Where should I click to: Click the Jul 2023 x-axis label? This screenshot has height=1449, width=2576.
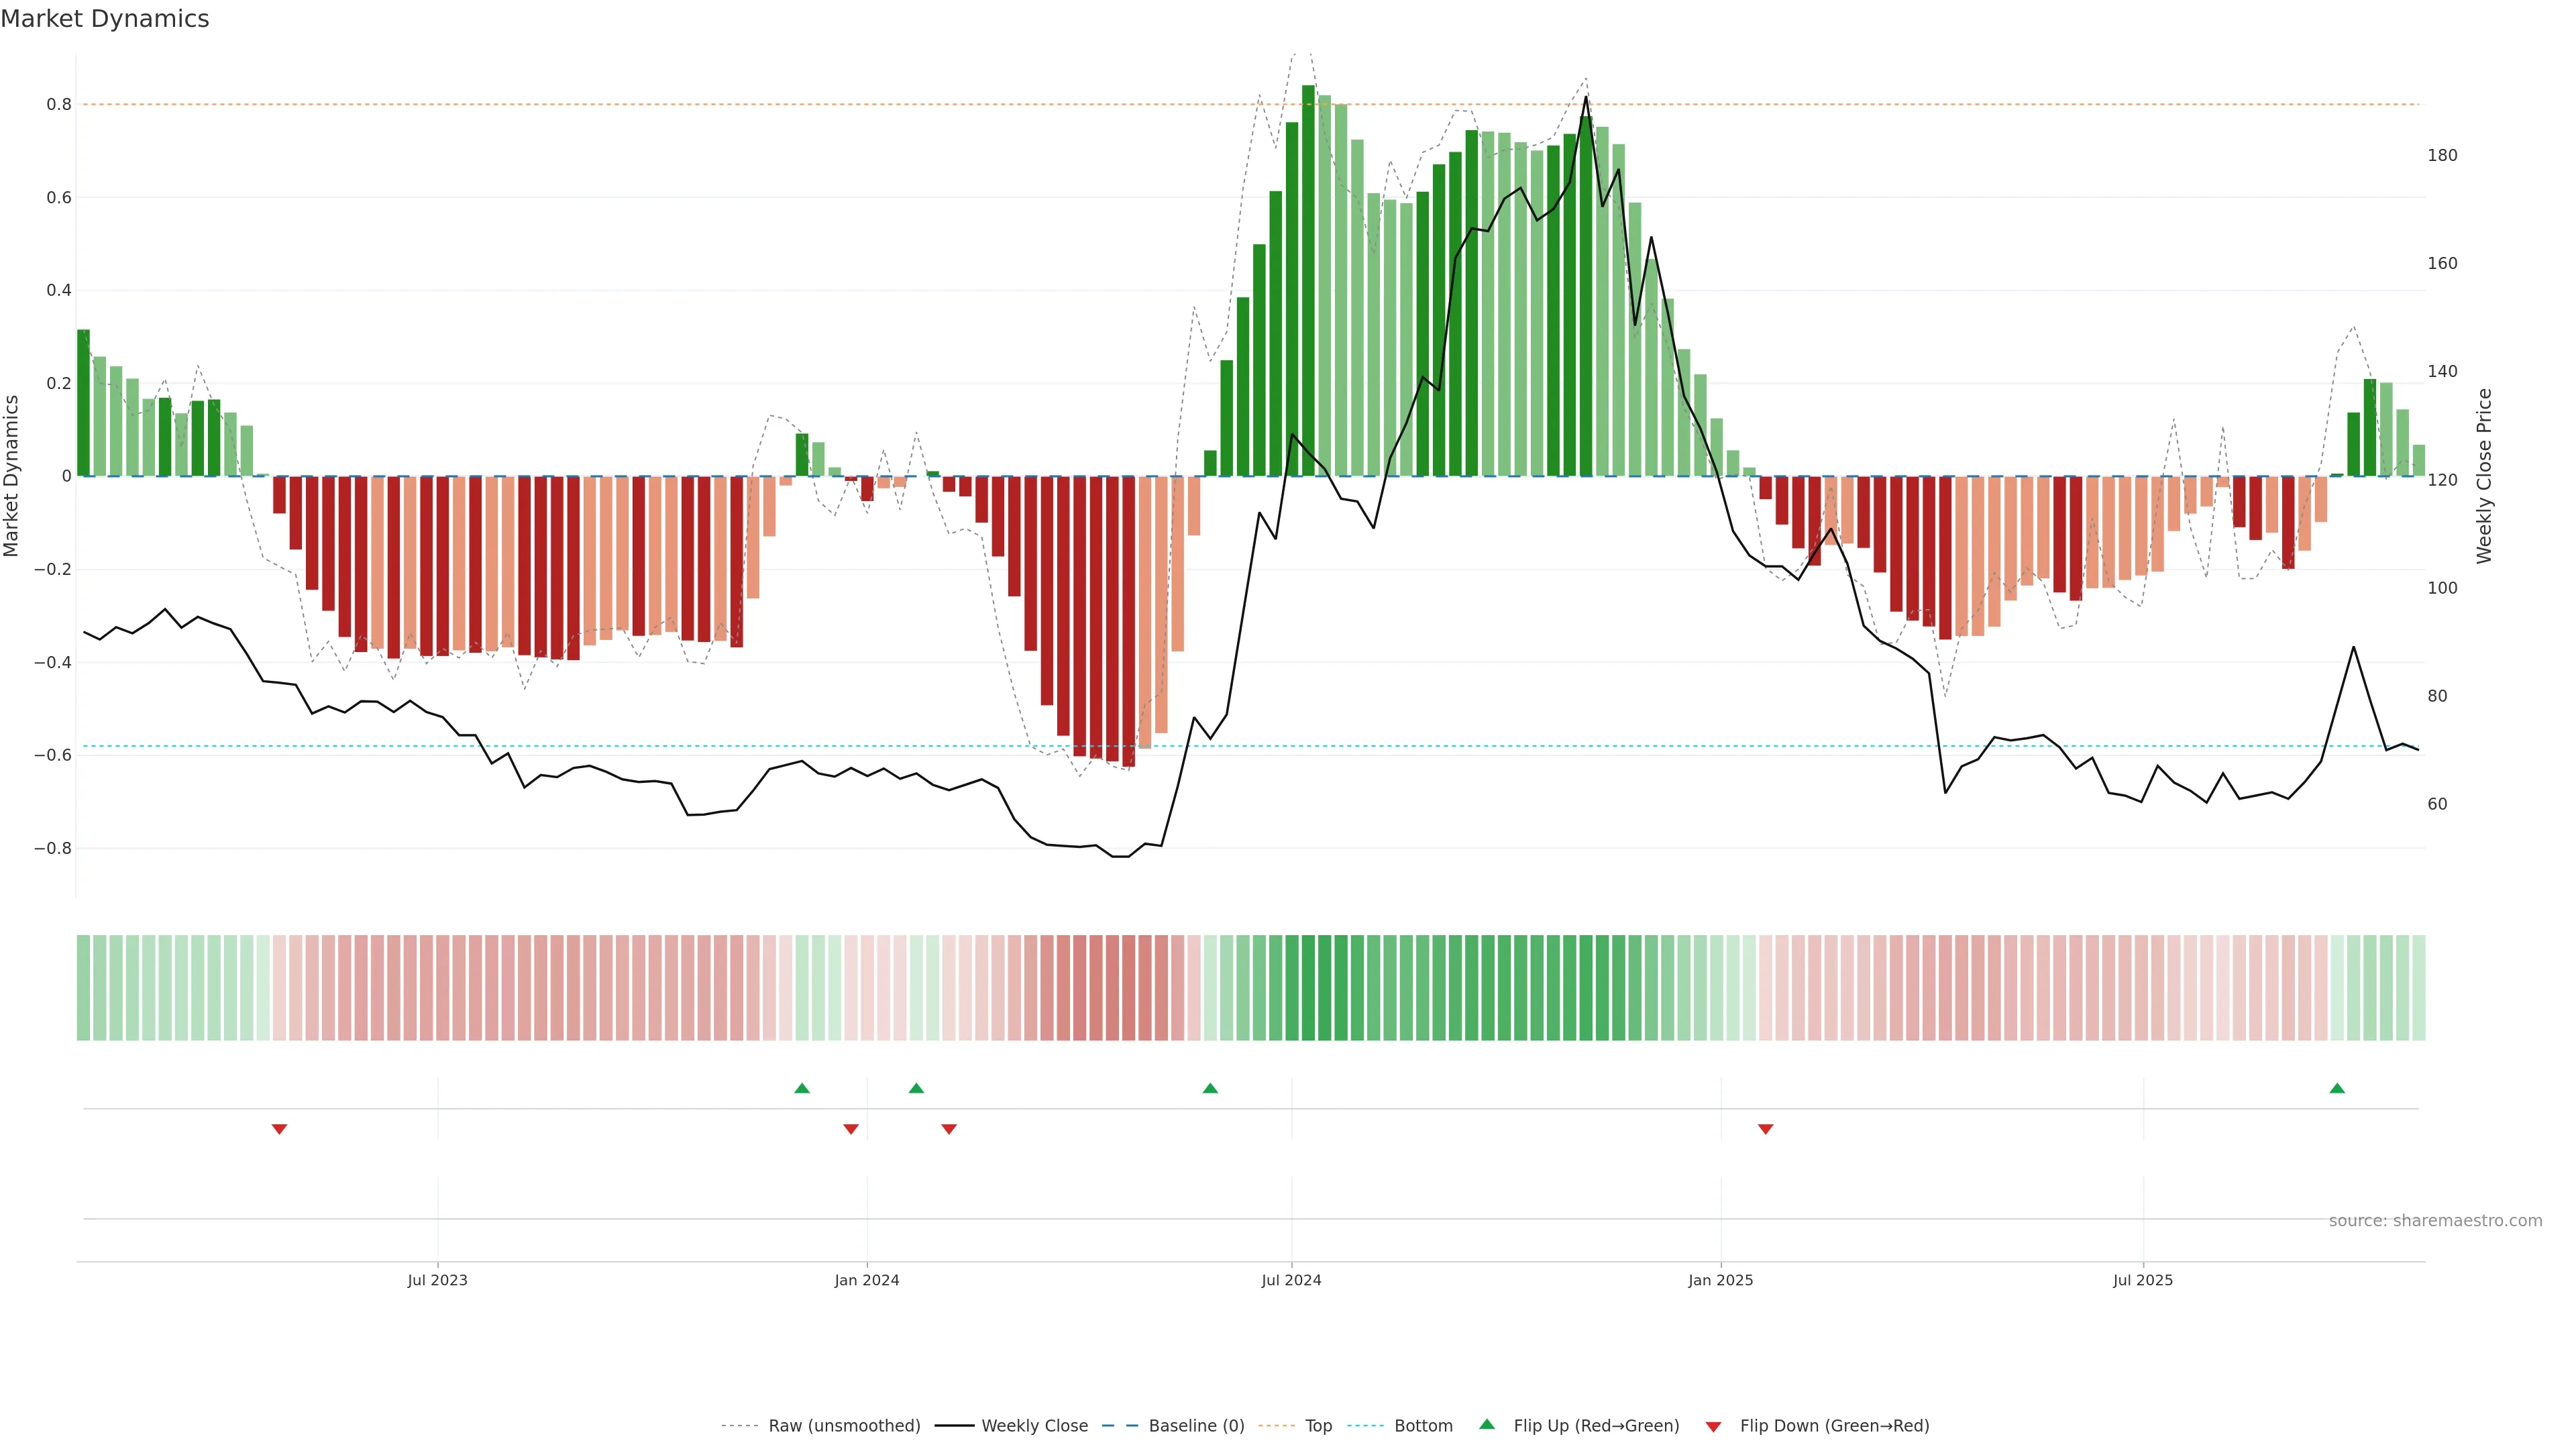(437, 1280)
